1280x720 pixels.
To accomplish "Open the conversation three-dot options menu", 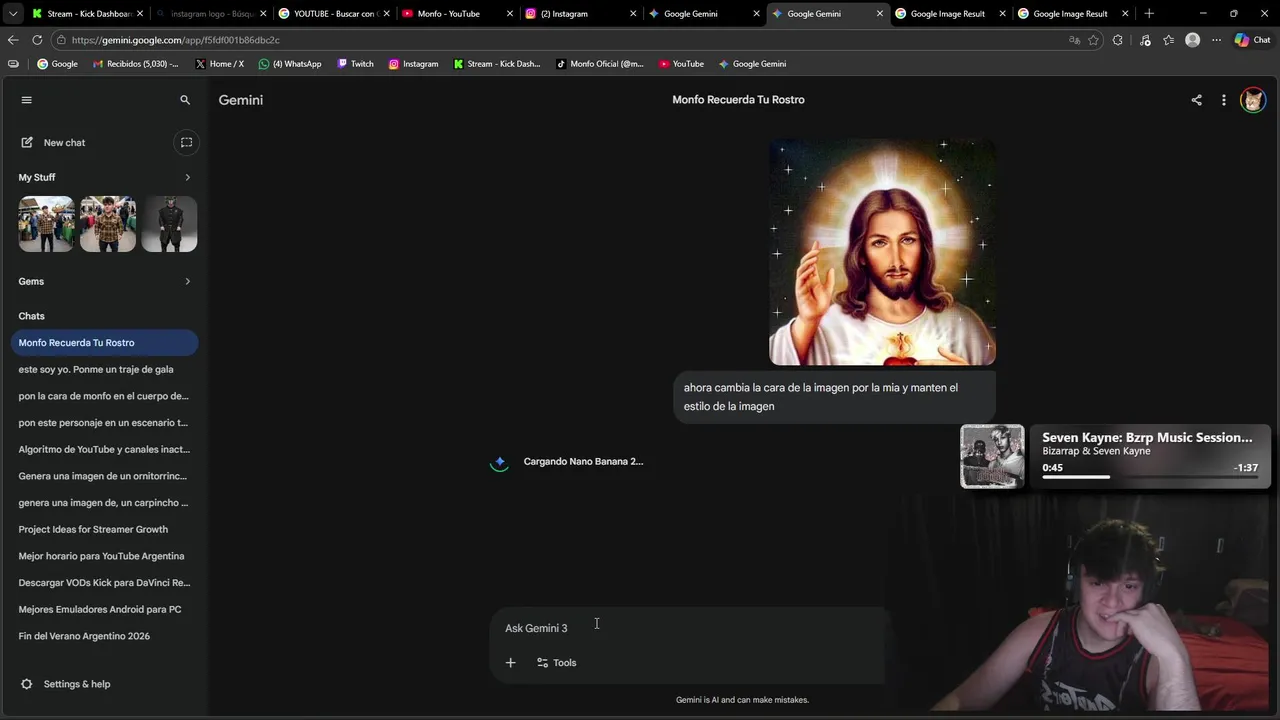I will 1223,100.
